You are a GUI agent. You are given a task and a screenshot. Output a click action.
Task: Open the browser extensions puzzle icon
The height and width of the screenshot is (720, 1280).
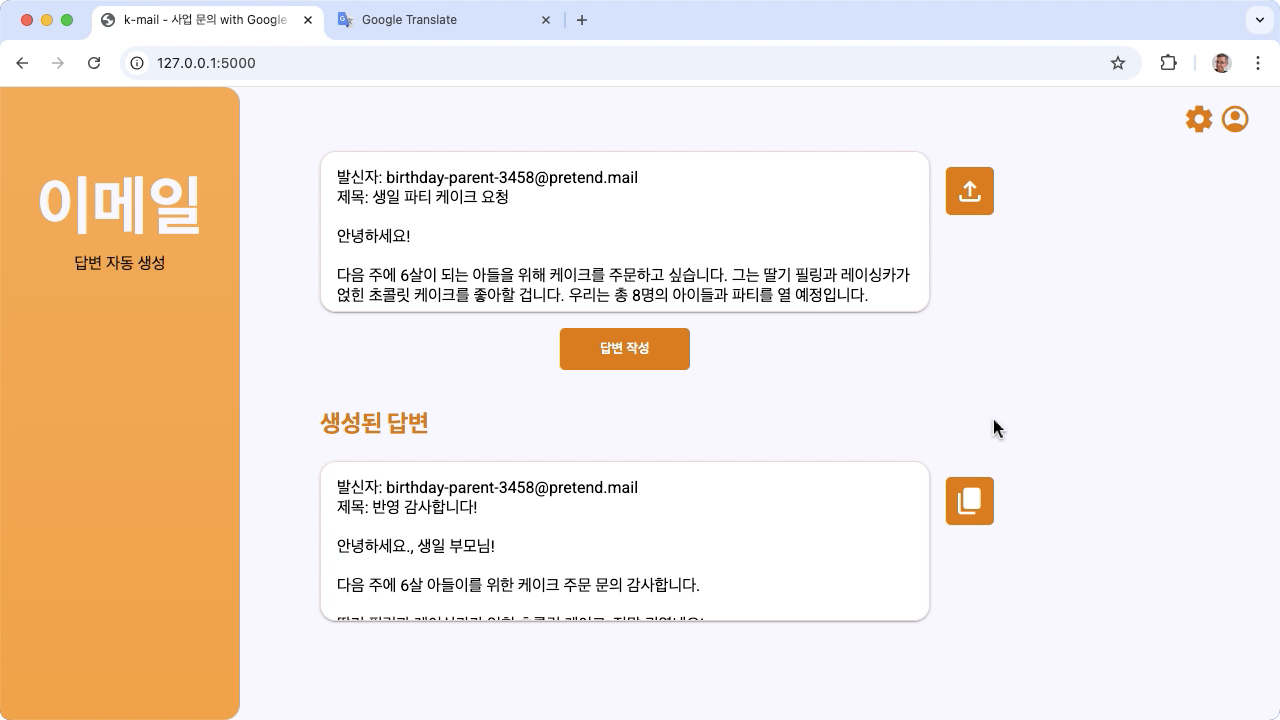pos(1168,62)
